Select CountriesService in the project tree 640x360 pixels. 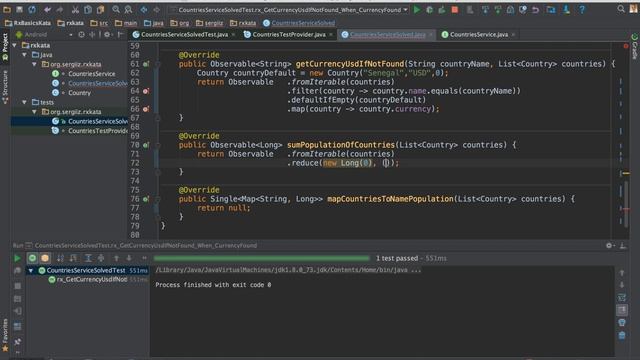tap(91, 74)
